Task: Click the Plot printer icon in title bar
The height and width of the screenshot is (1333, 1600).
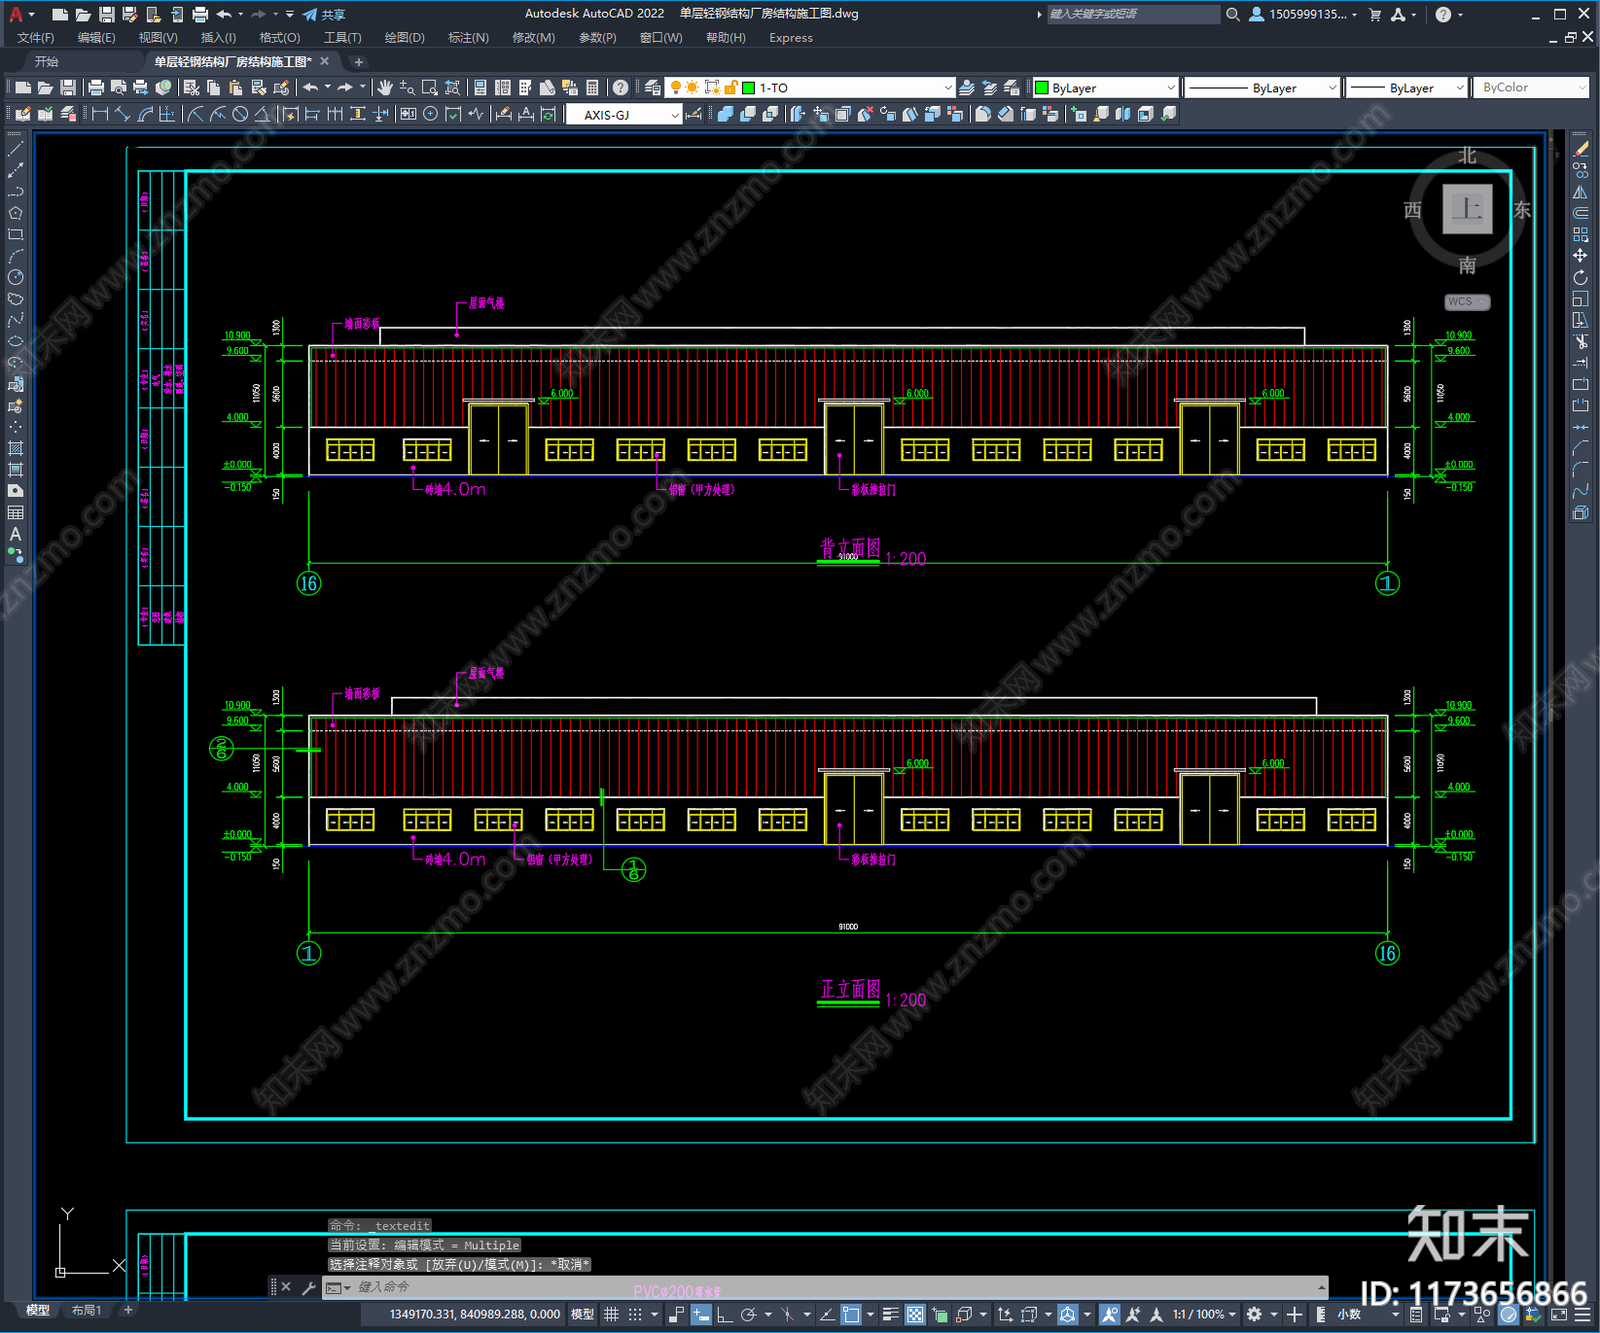Action: (x=200, y=14)
